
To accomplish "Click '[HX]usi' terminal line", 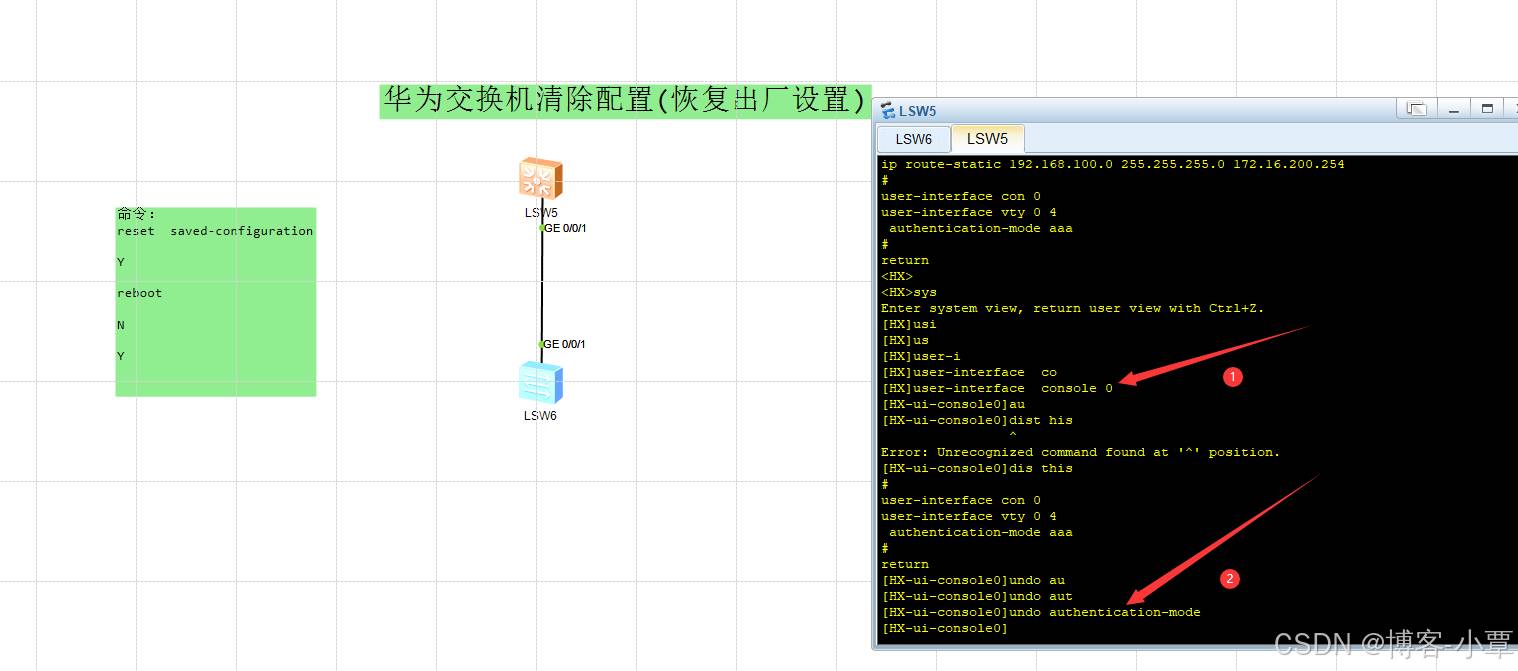I will [x=909, y=324].
